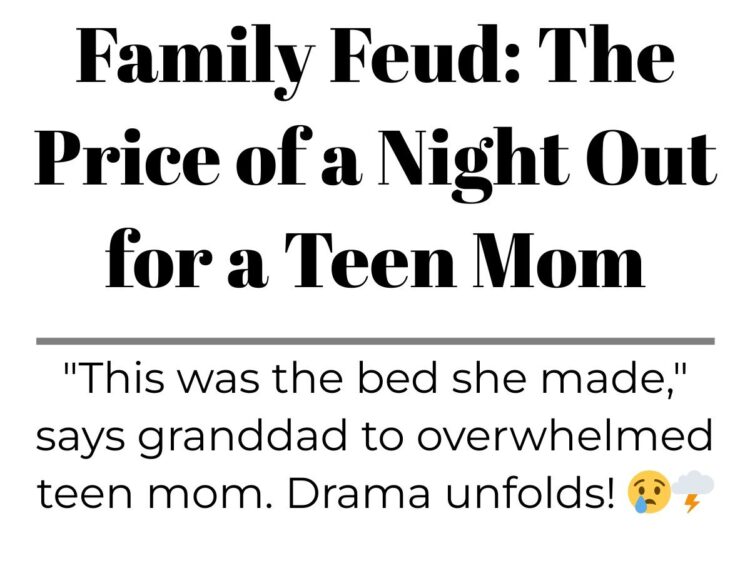Select the word "Teen" in the headline

click(370, 260)
